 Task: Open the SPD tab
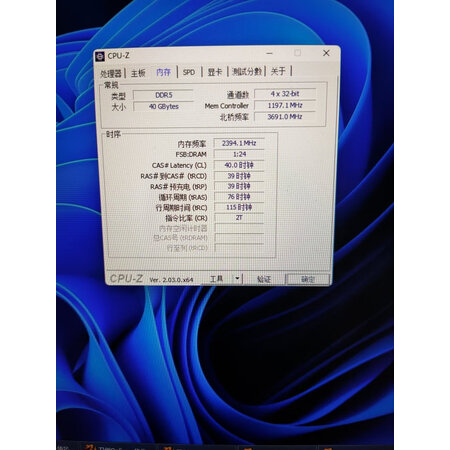click(189, 72)
